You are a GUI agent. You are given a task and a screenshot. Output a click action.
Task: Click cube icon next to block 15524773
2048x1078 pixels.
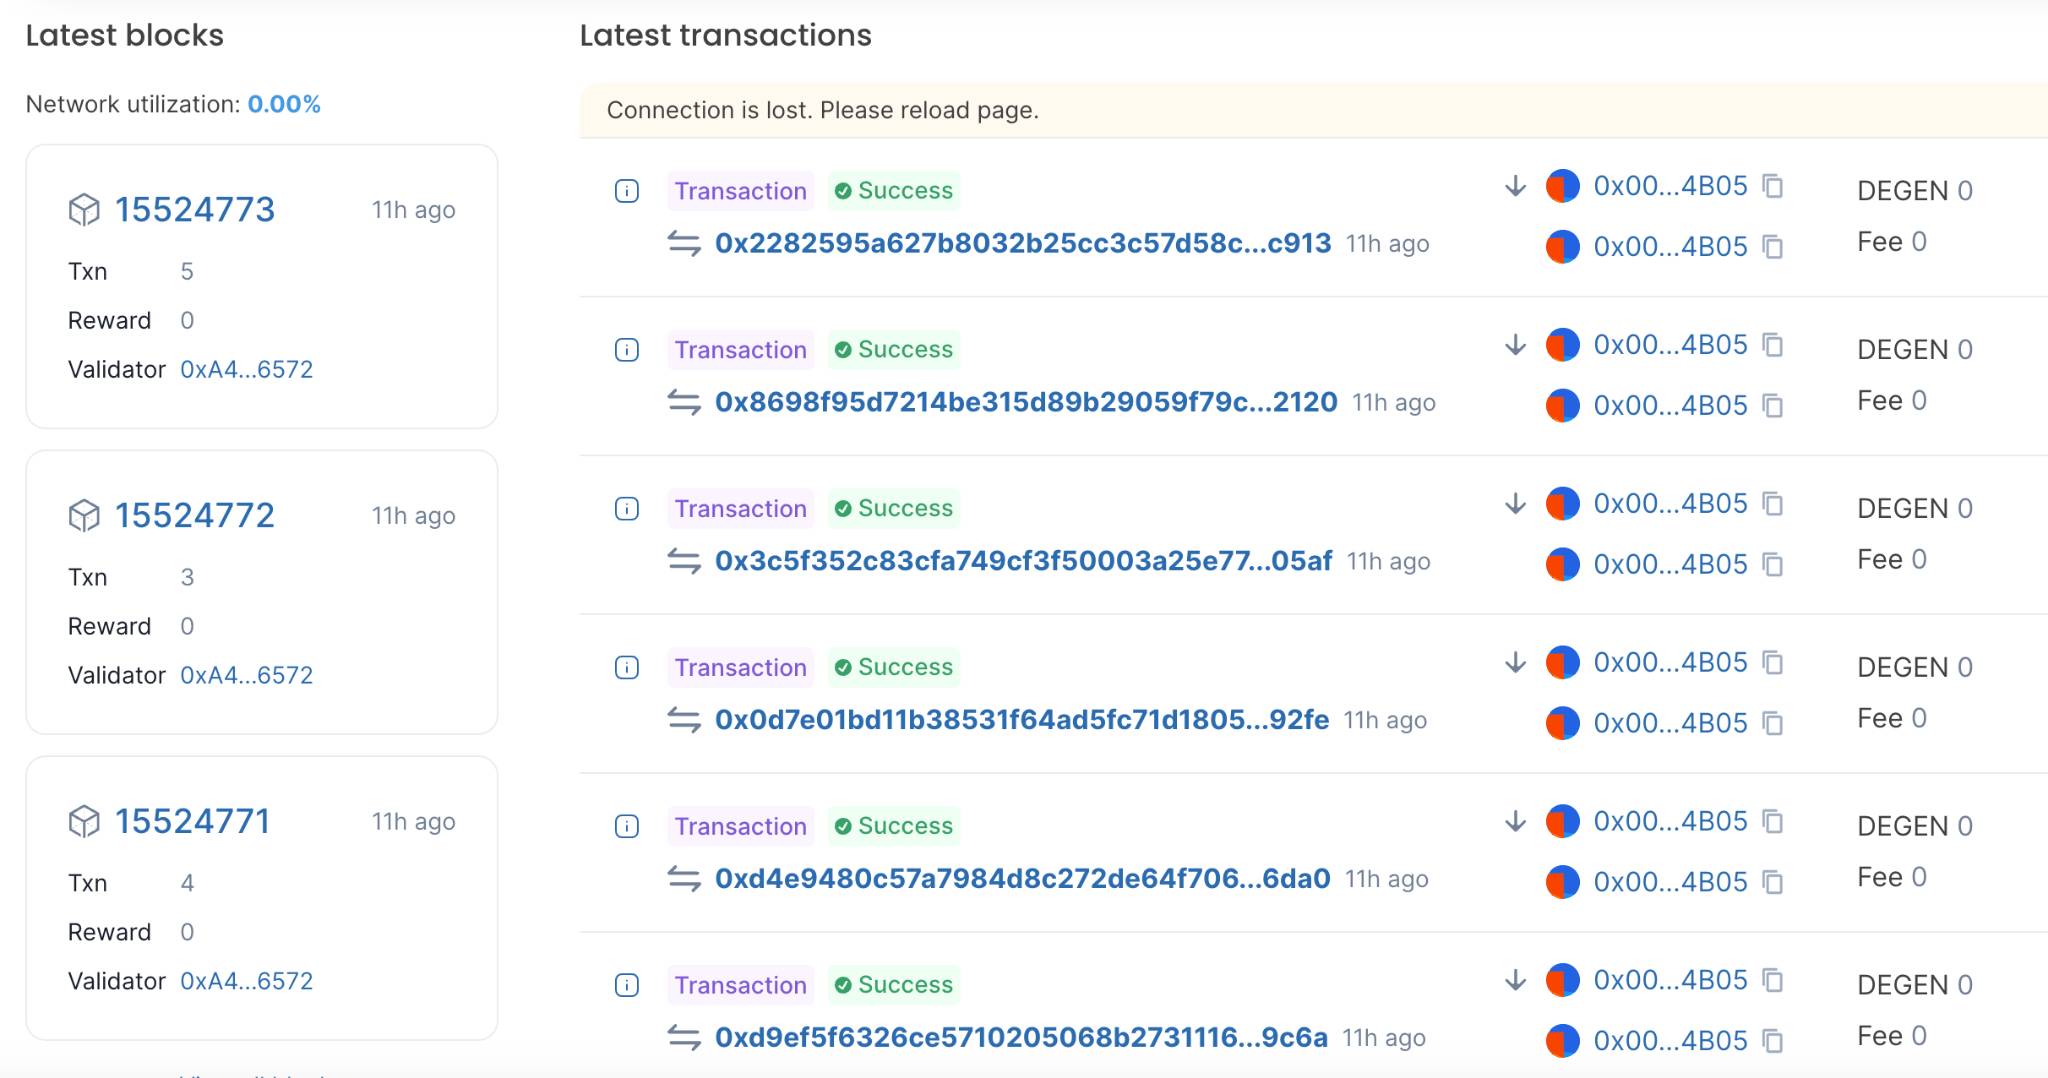point(84,210)
